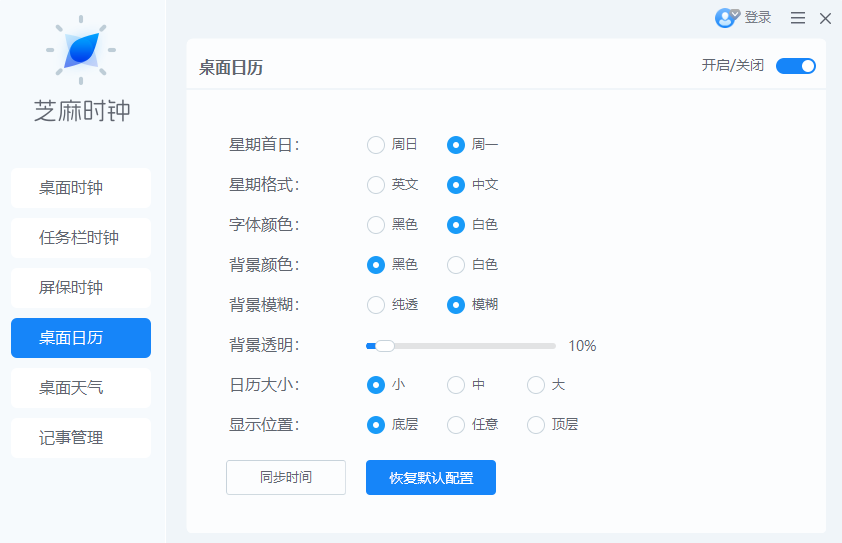The image size is (842, 543).
Task: Click the 同步时间 button
Action: (x=286, y=478)
